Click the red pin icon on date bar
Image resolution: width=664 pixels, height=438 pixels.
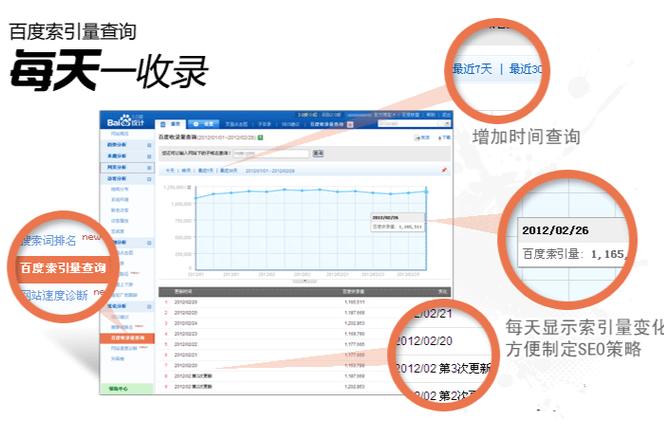tap(444, 170)
